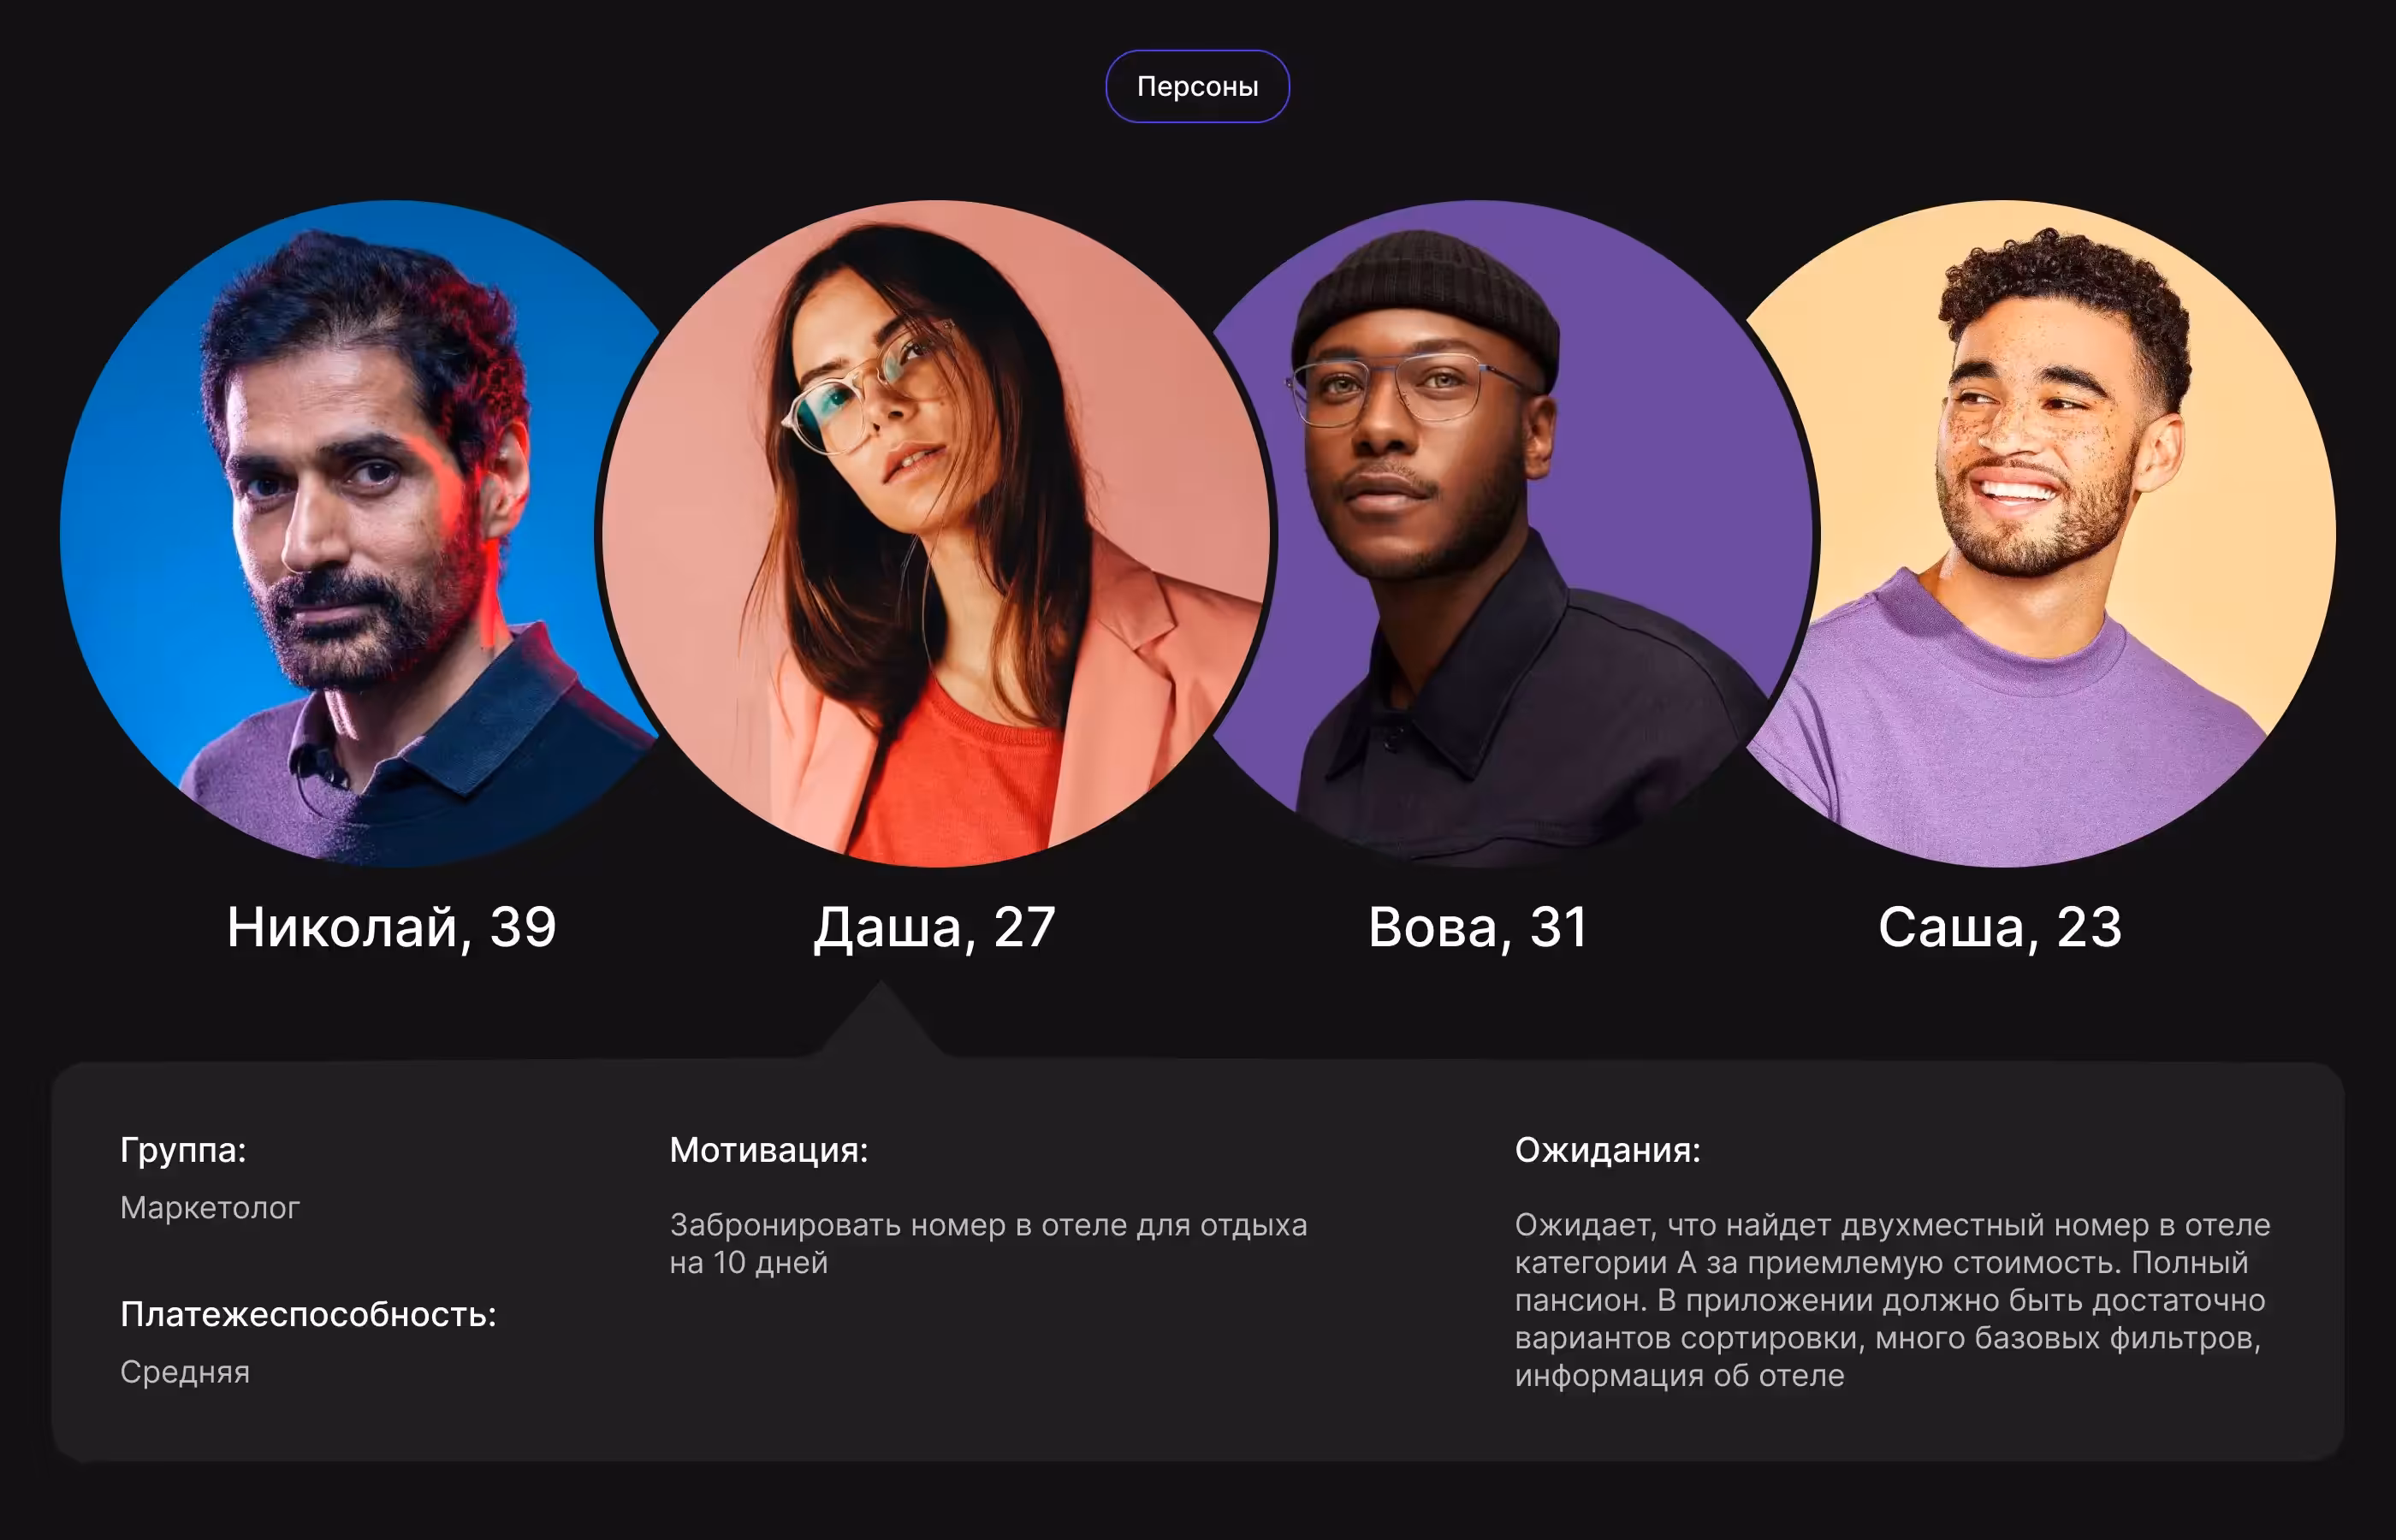
Task: Click the name label Саша, 23
Action: pos(2000,927)
